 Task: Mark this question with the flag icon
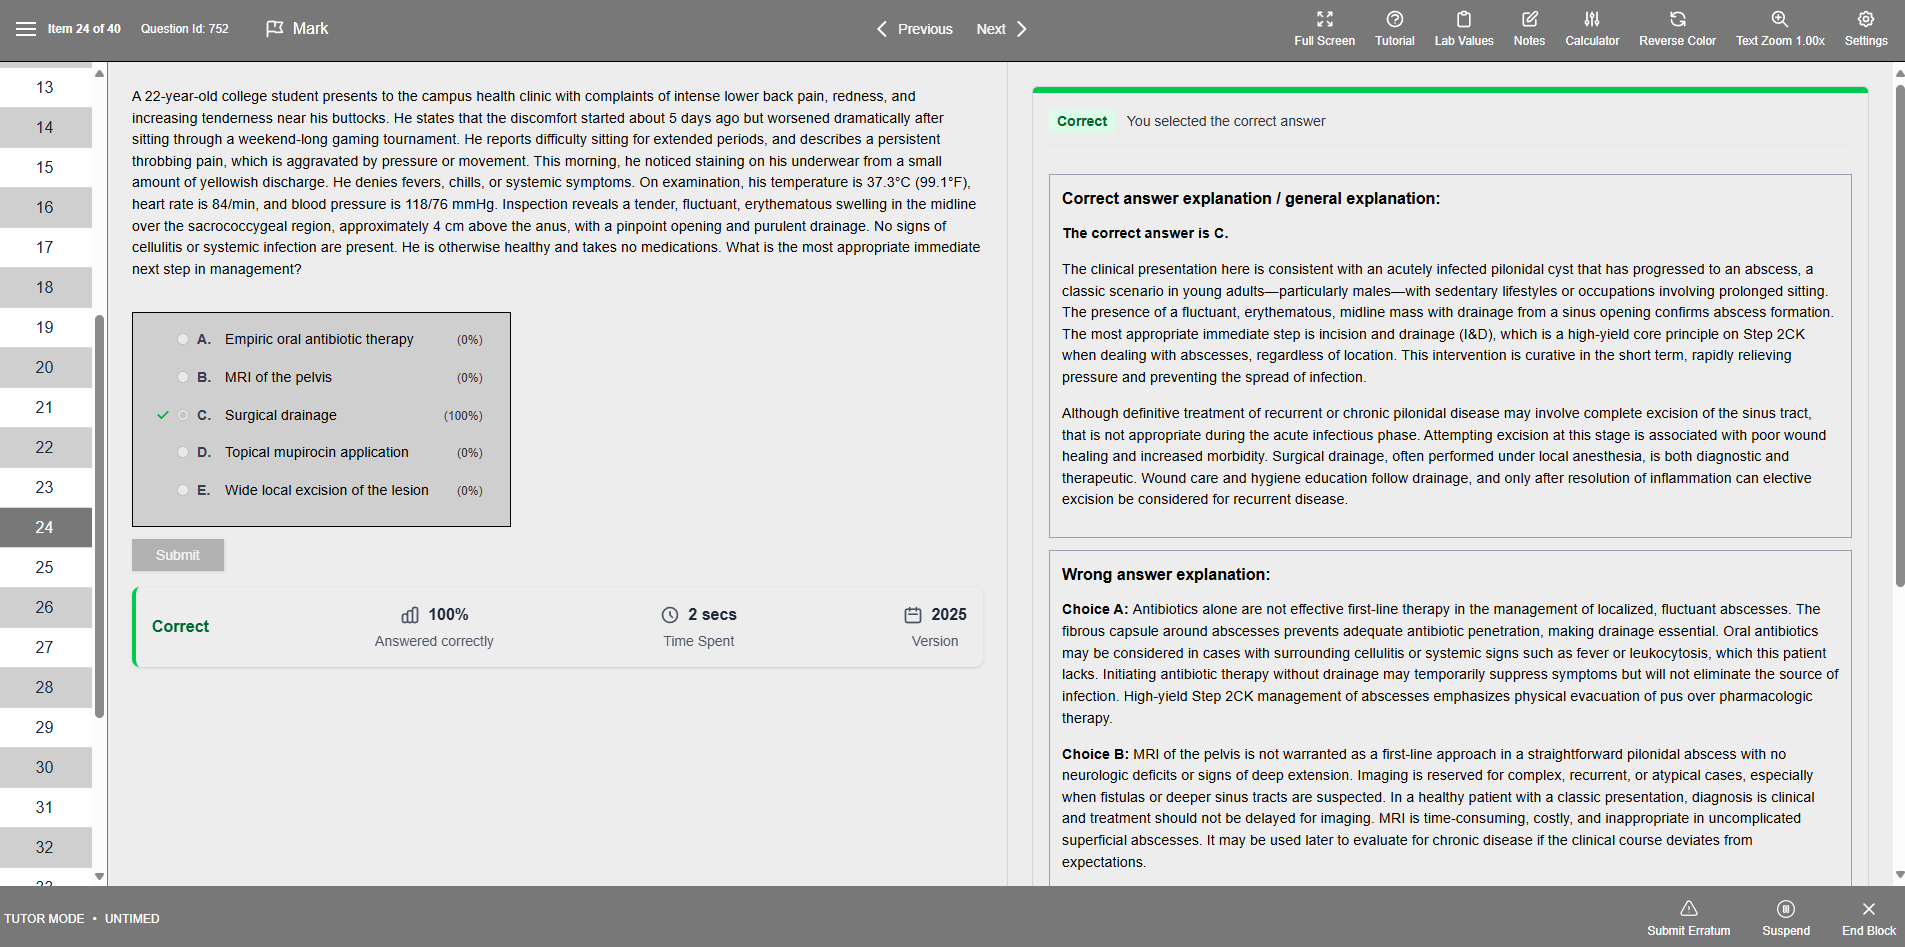[275, 29]
